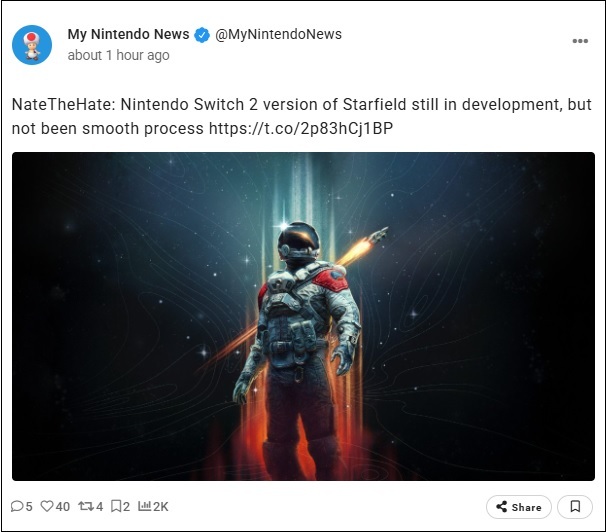Open the Starfield astronaut image
The height and width of the screenshot is (532, 606).
pyautogui.click(x=303, y=316)
